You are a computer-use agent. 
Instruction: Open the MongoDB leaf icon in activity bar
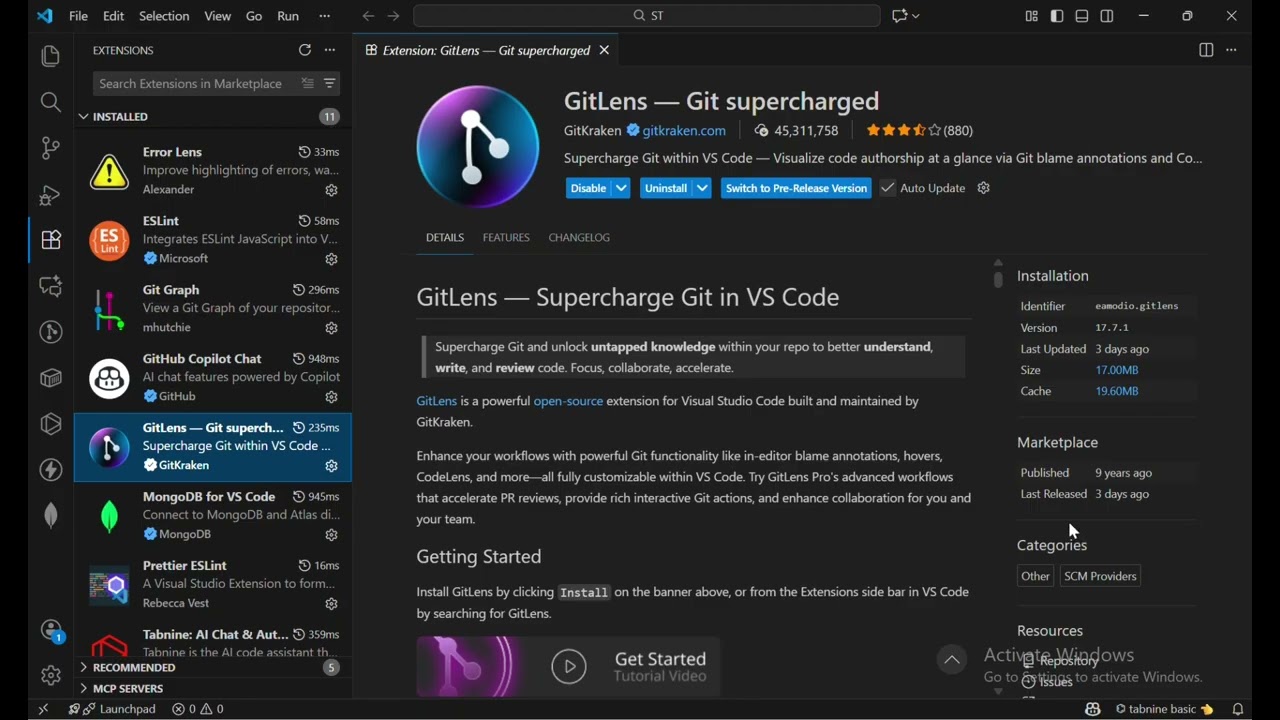[50, 517]
